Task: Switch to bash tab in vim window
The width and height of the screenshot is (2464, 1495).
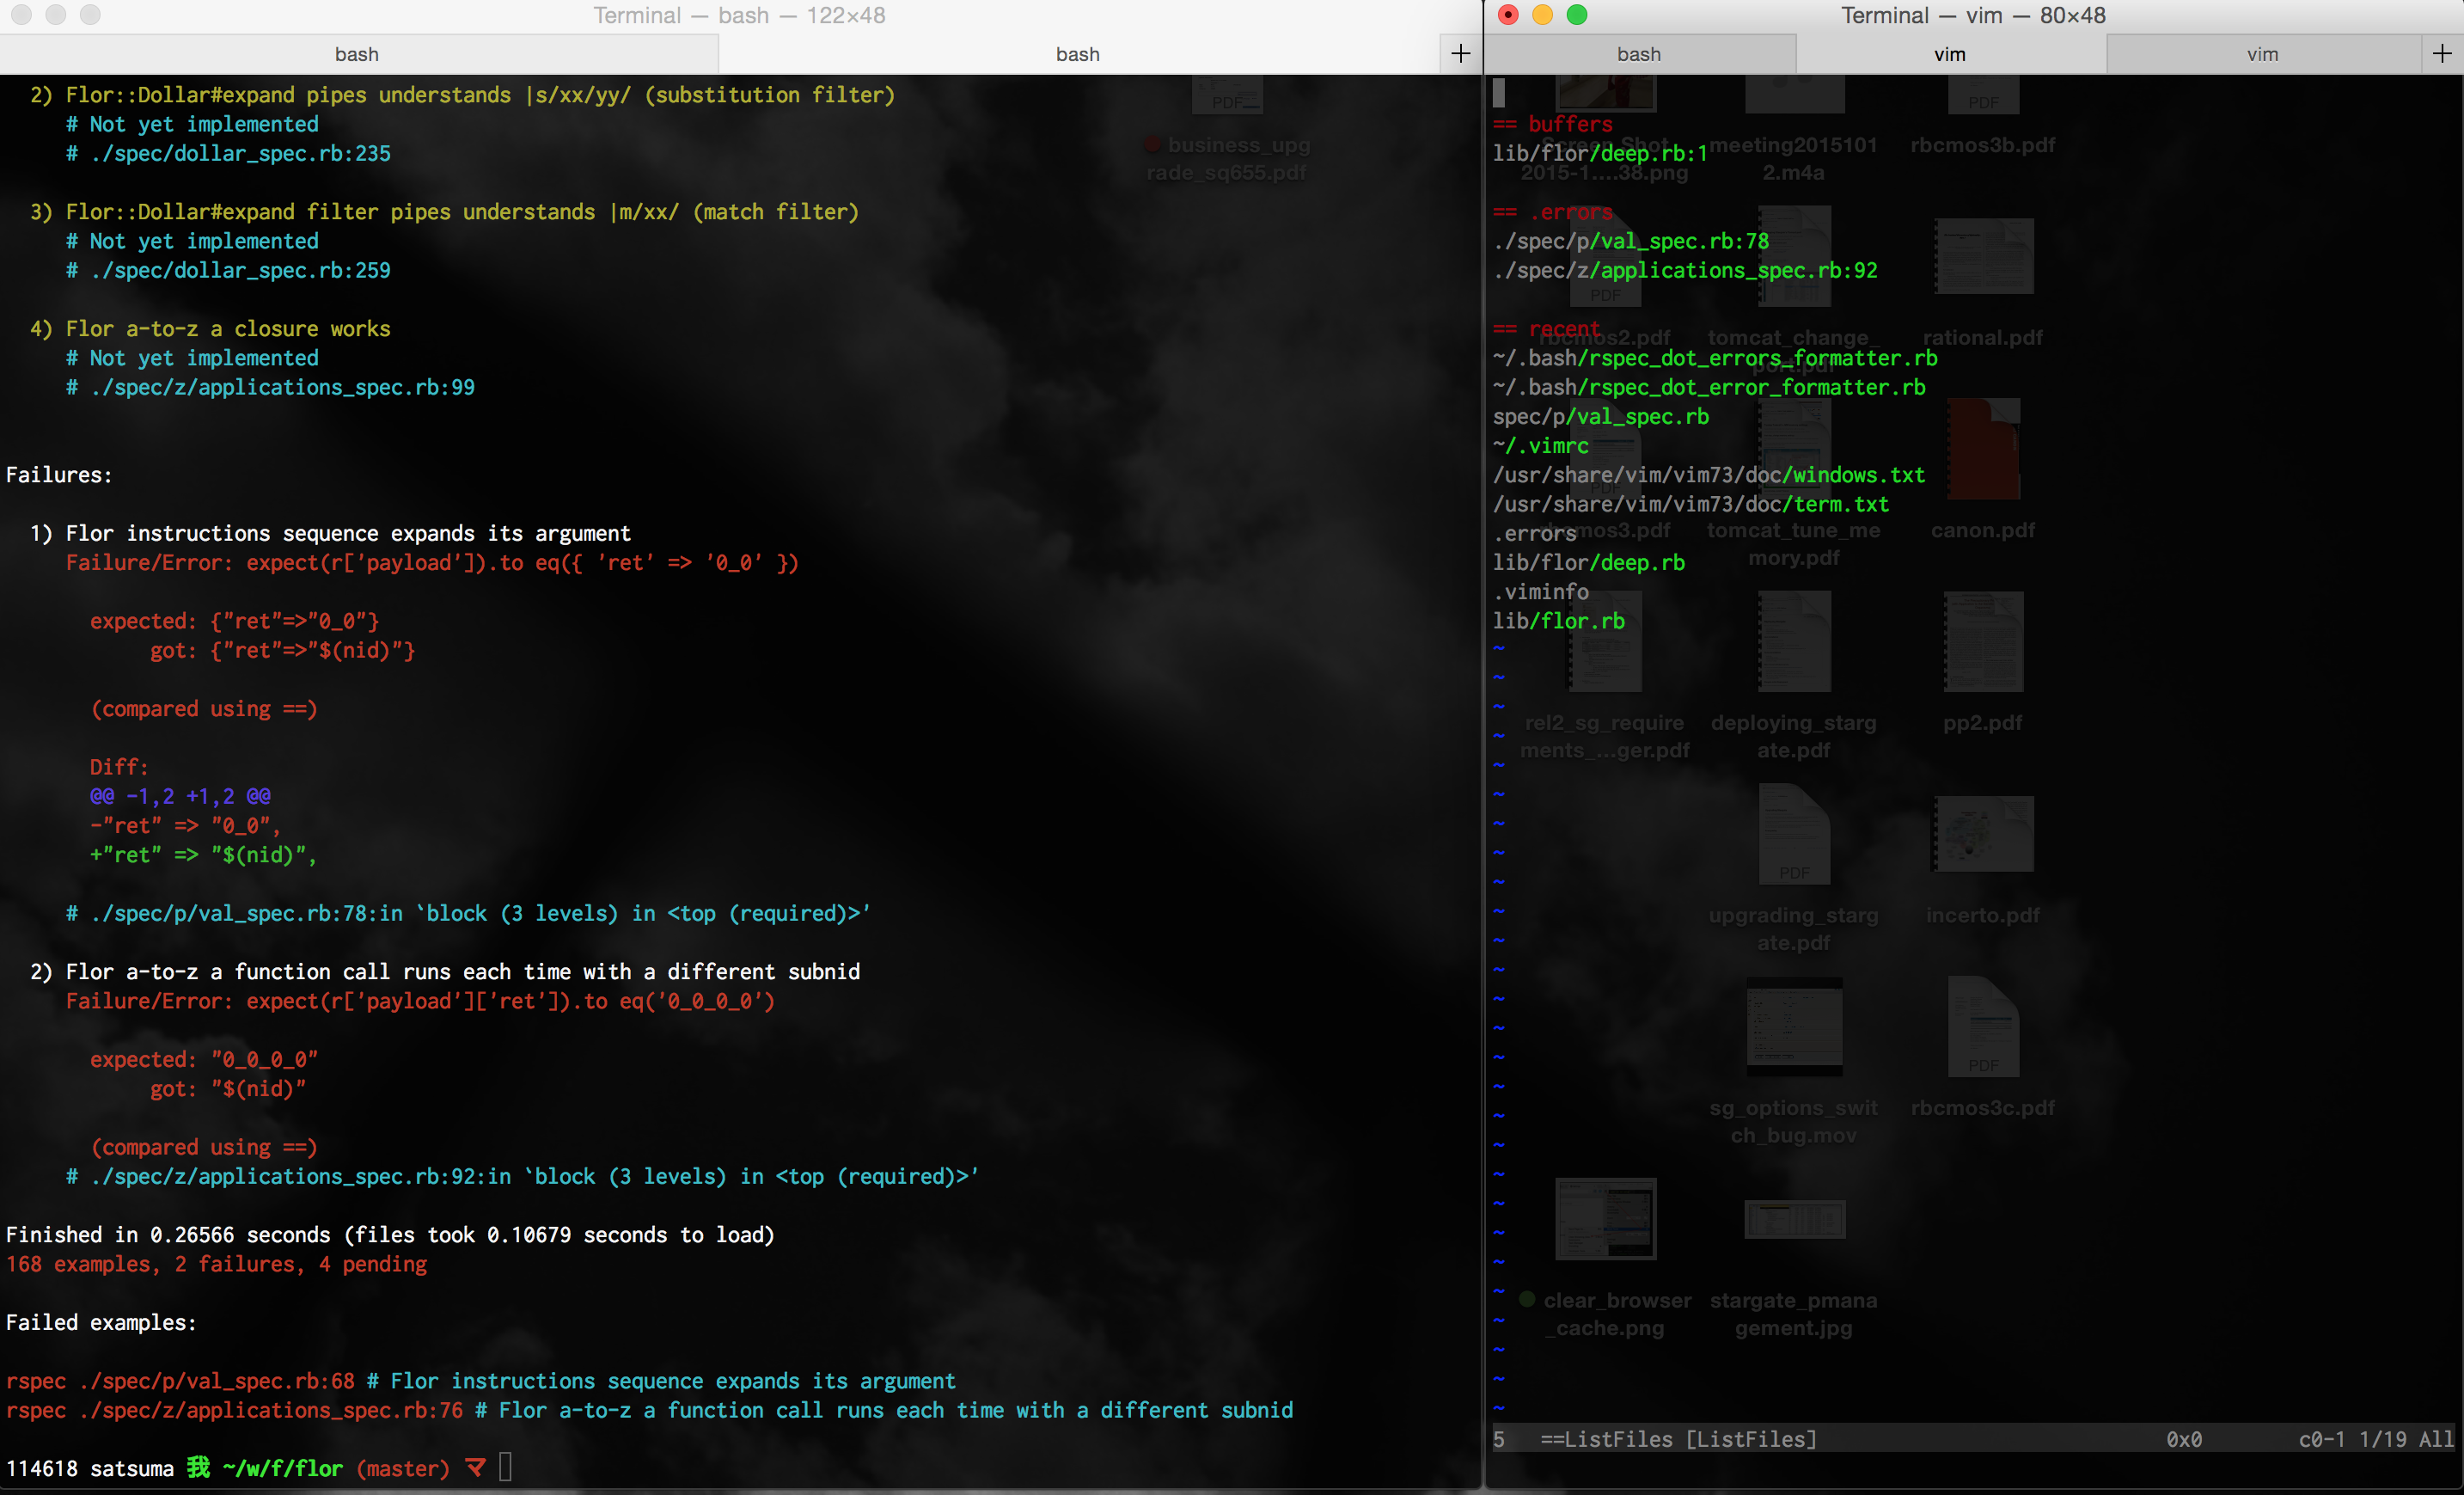Action: tap(1639, 54)
